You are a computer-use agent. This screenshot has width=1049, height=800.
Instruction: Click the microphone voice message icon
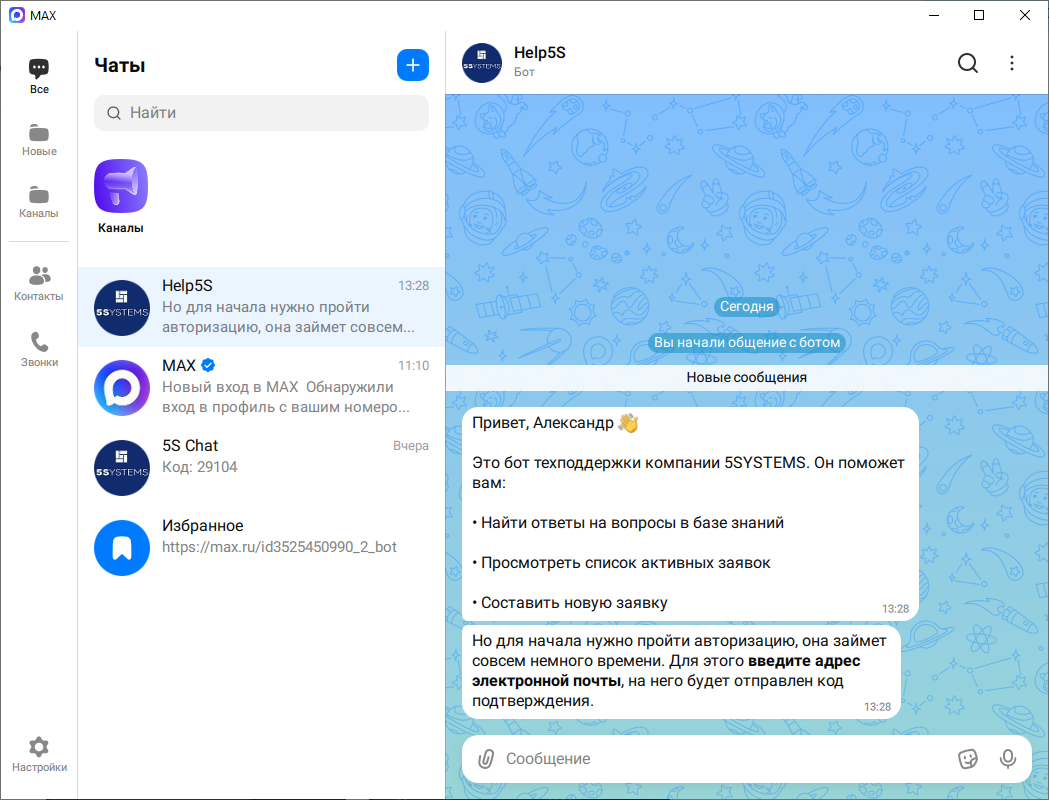click(x=1008, y=759)
